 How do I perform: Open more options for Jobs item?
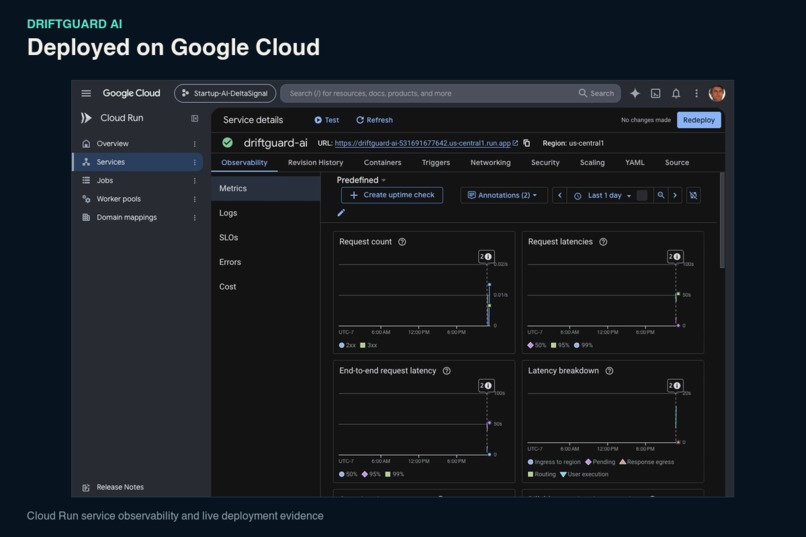coord(195,181)
